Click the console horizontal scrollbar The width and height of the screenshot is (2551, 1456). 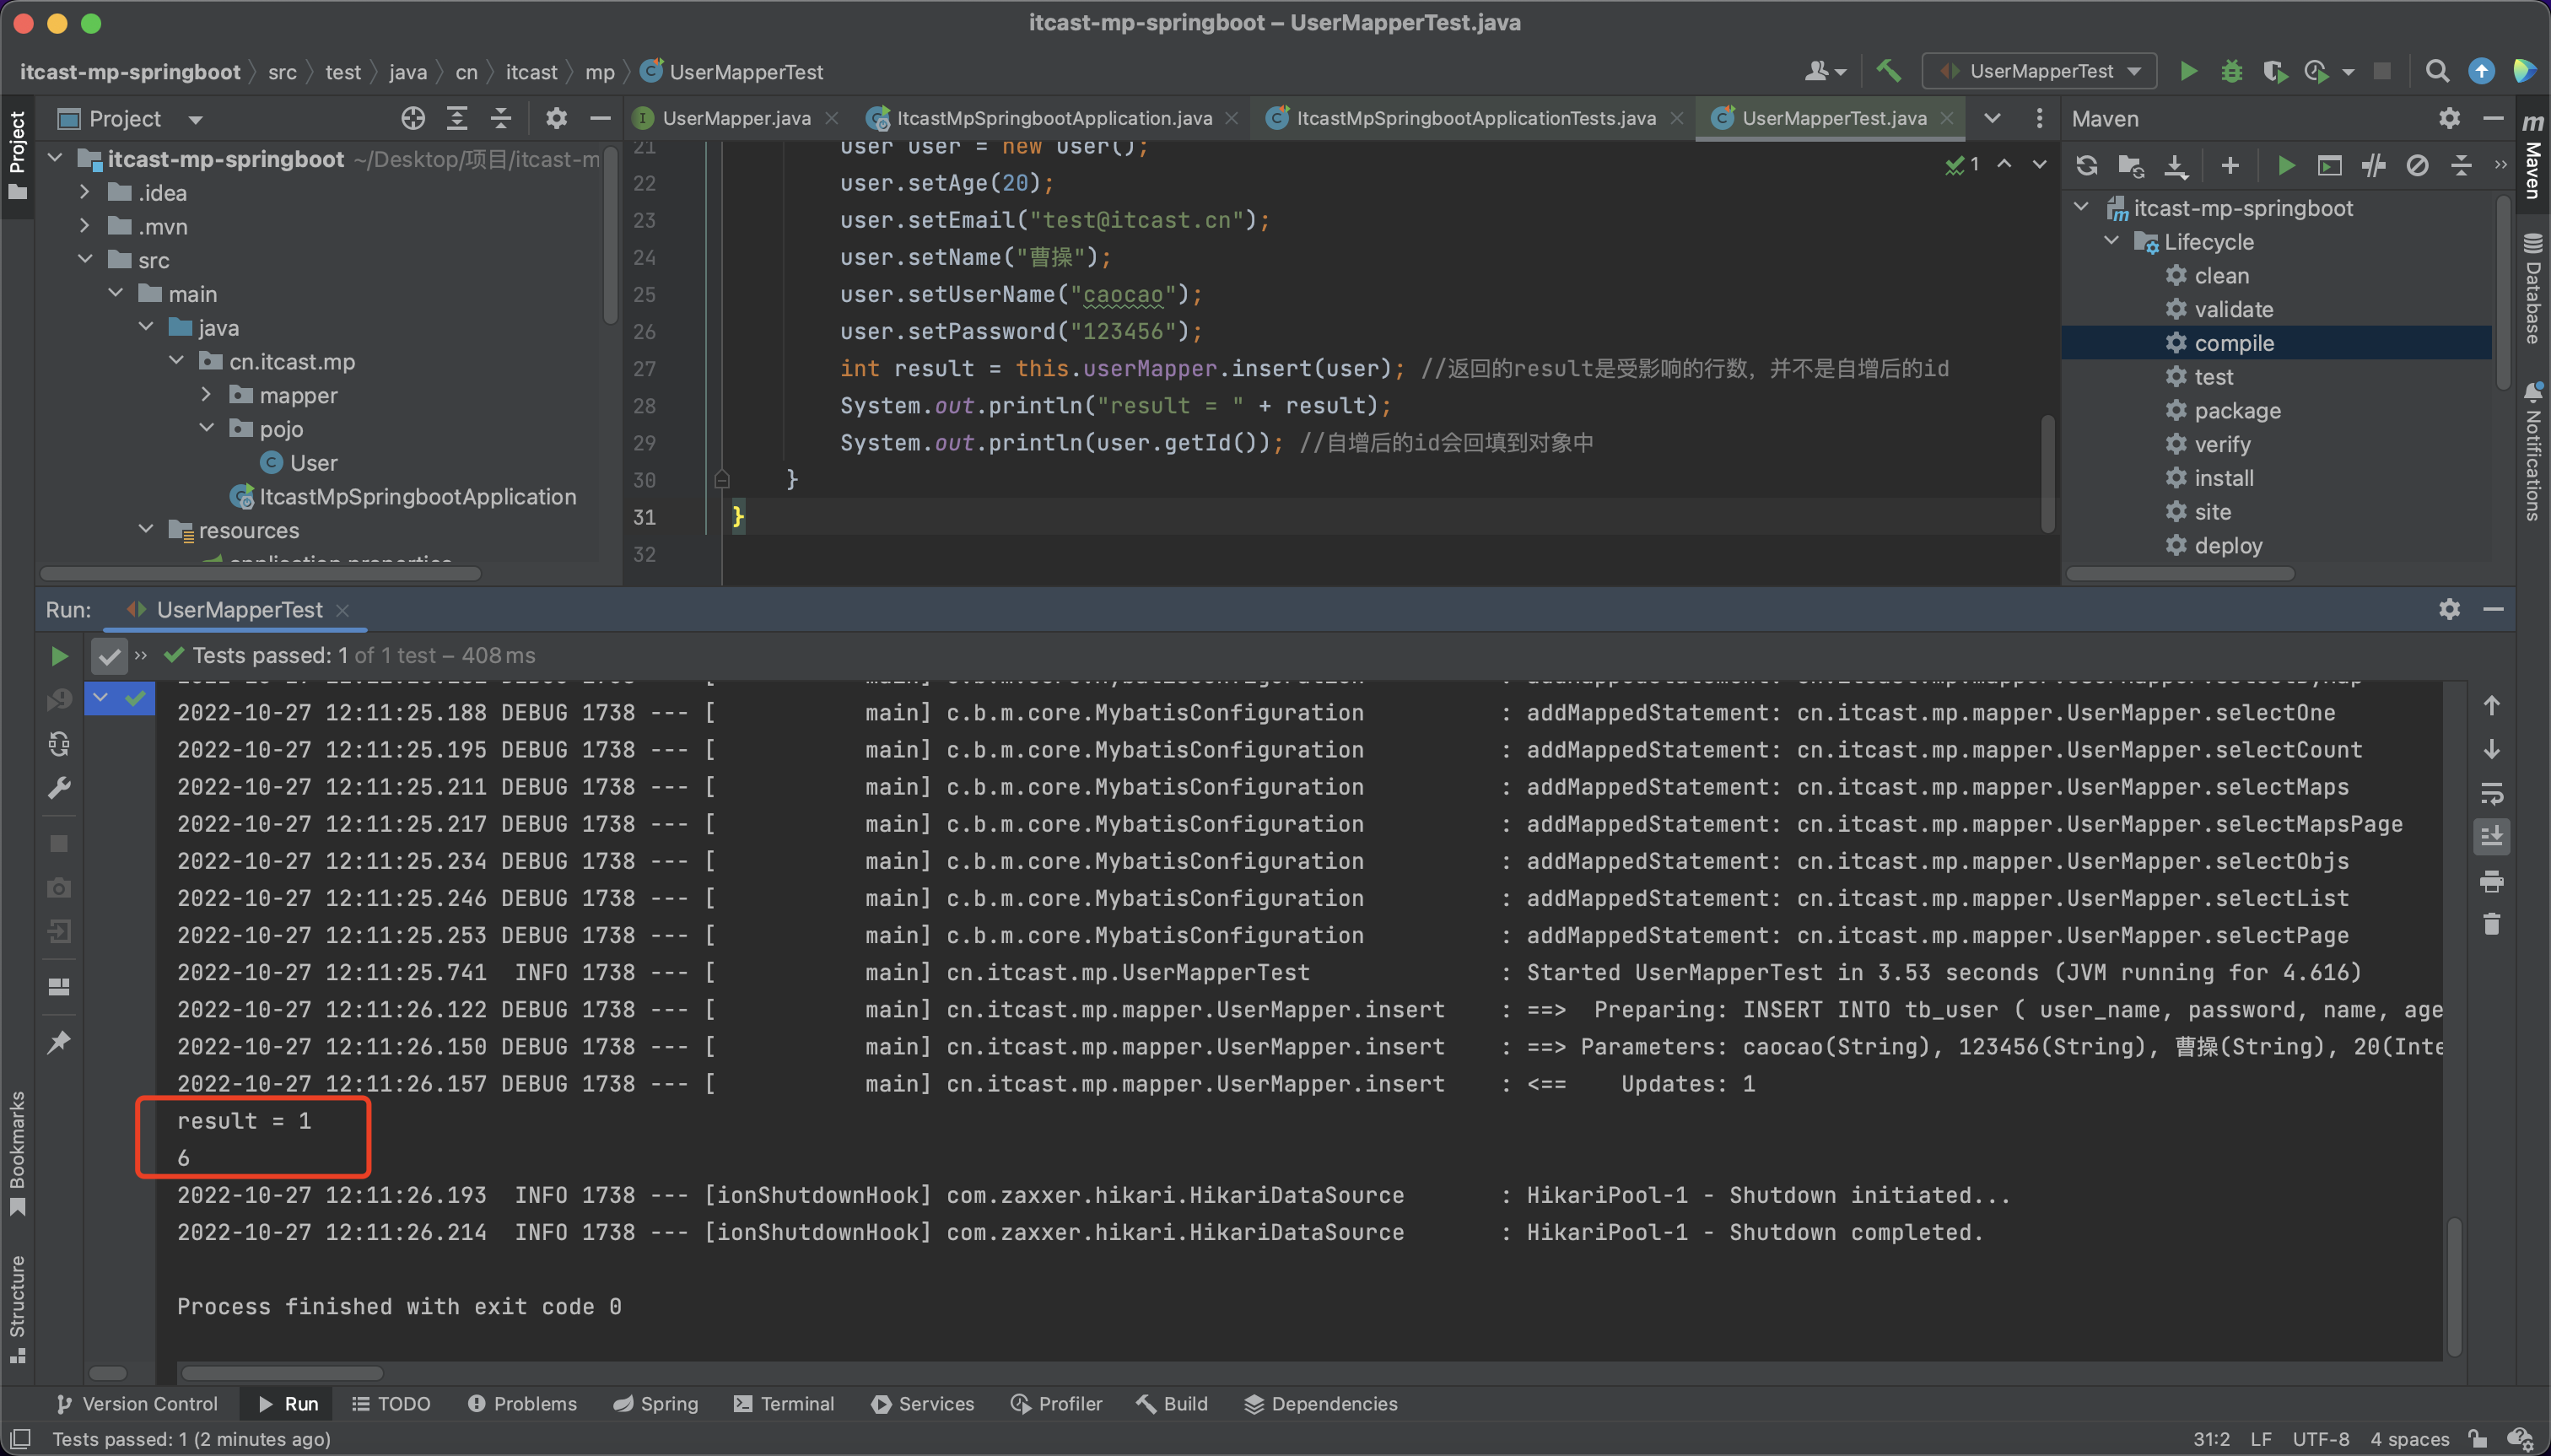click(x=282, y=1373)
